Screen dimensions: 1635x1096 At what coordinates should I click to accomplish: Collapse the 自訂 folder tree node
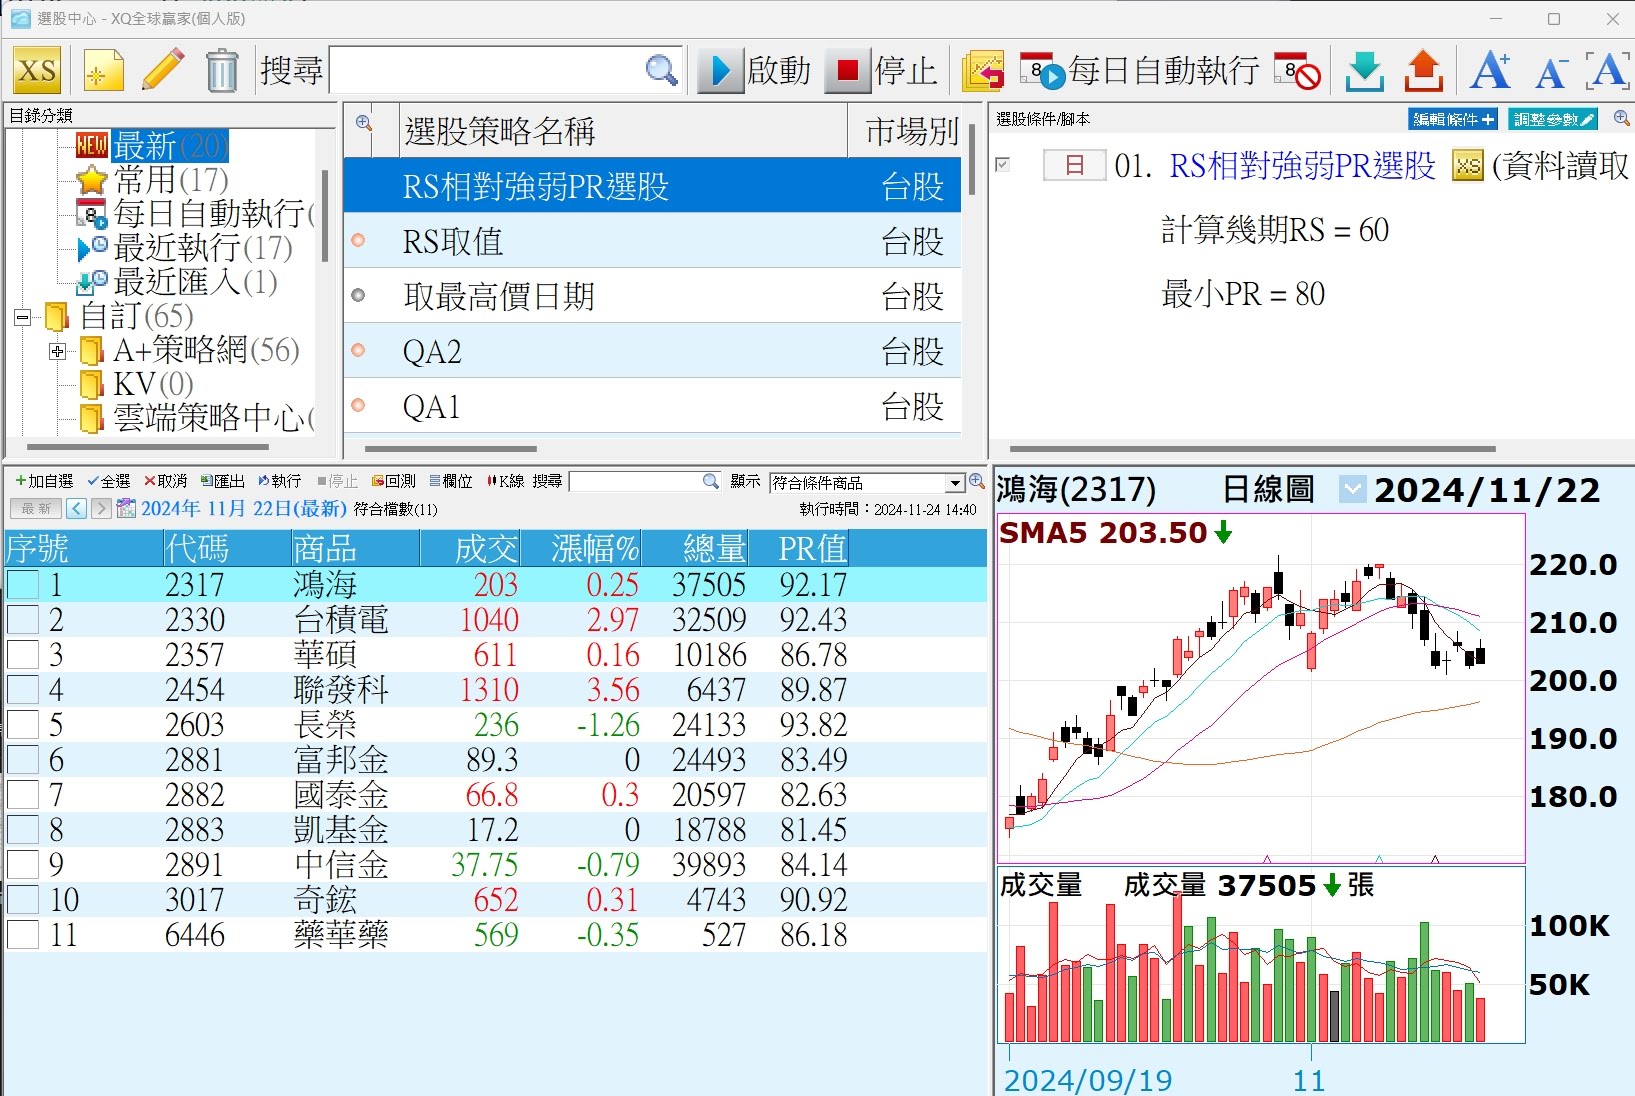click(x=22, y=318)
